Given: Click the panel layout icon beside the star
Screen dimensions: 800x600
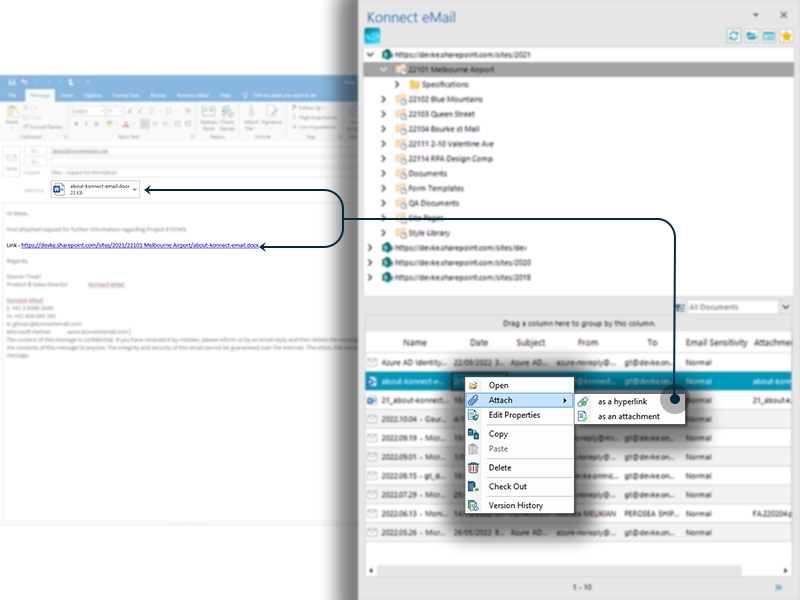Looking at the screenshot, I should [x=769, y=36].
